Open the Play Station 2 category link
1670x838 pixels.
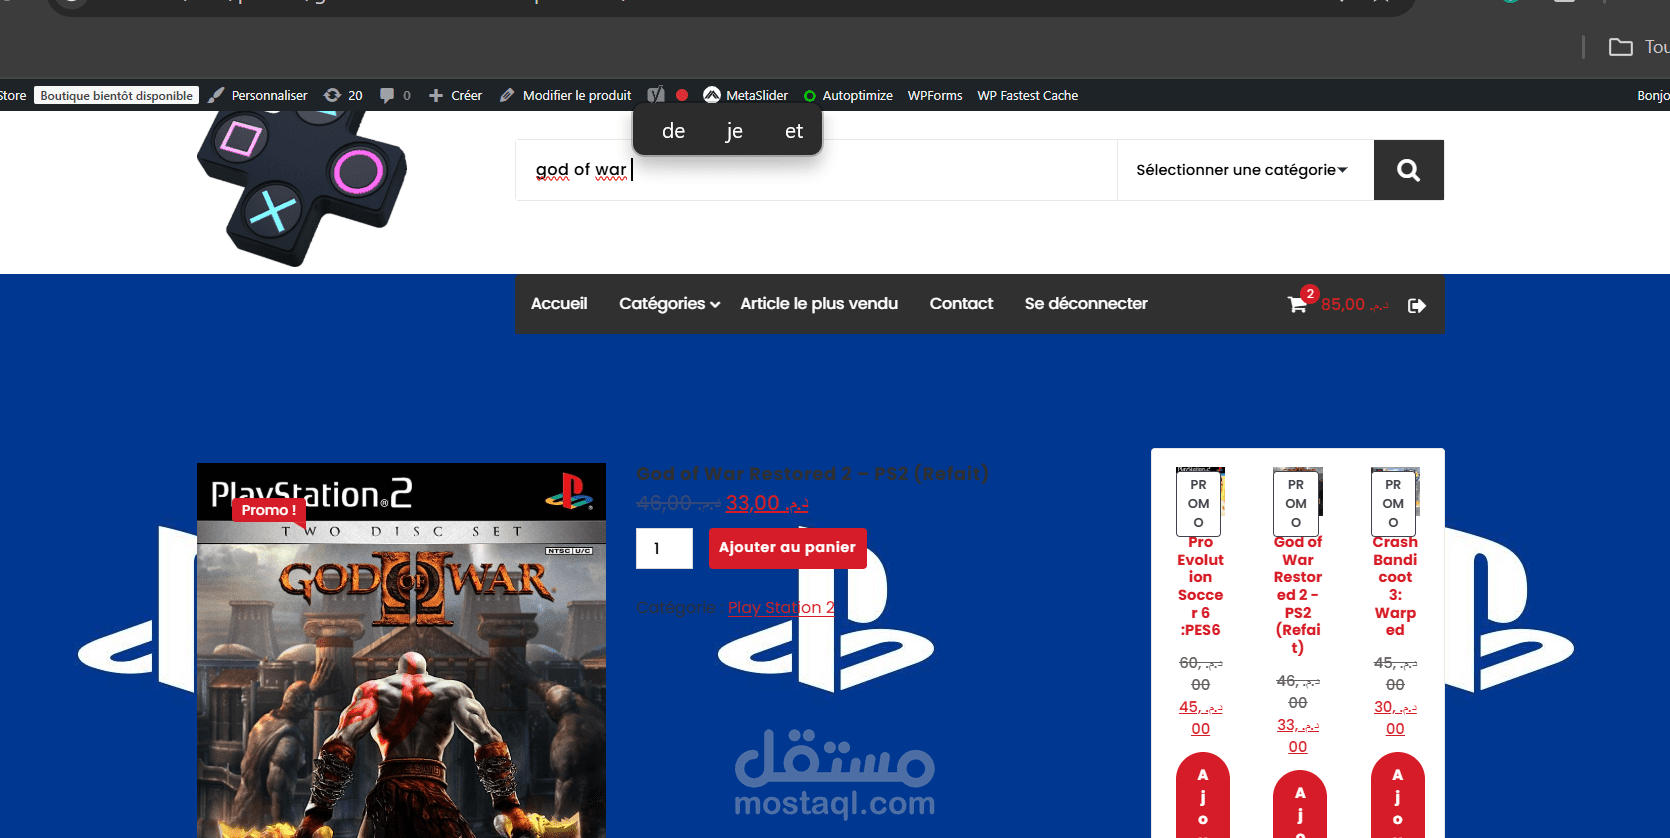coord(781,607)
